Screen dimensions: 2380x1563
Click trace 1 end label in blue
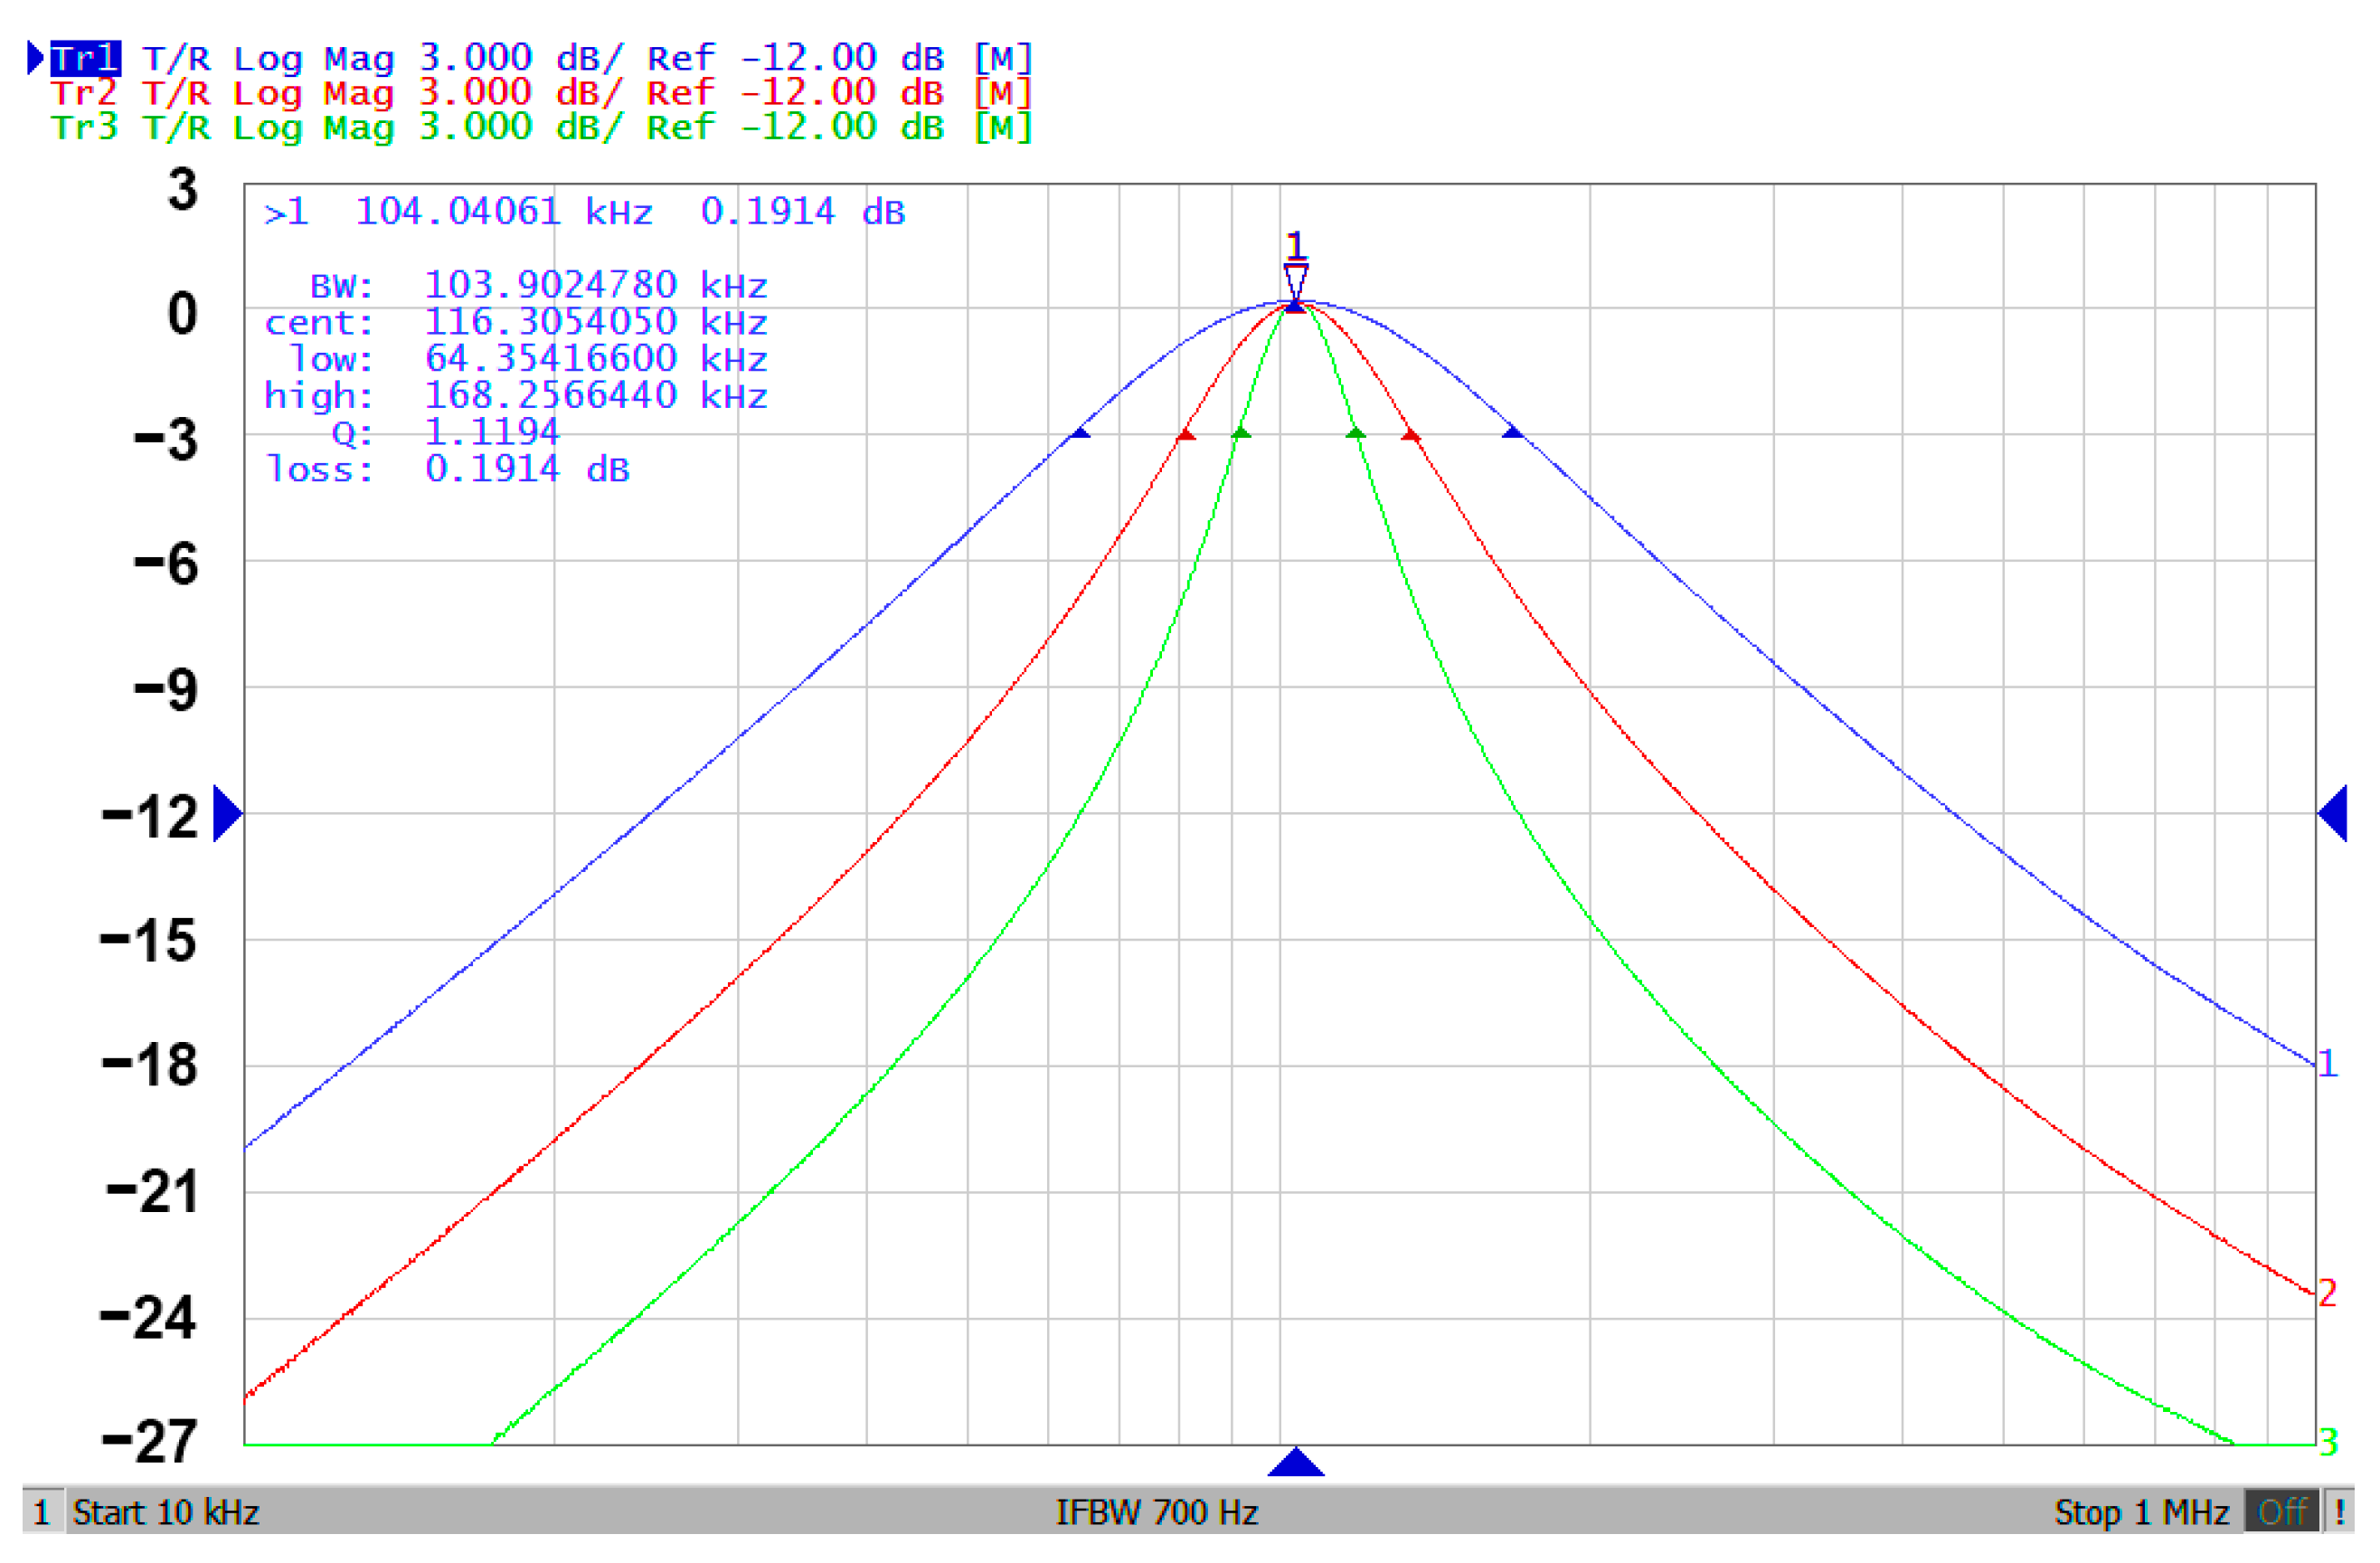click(2329, 1063)
